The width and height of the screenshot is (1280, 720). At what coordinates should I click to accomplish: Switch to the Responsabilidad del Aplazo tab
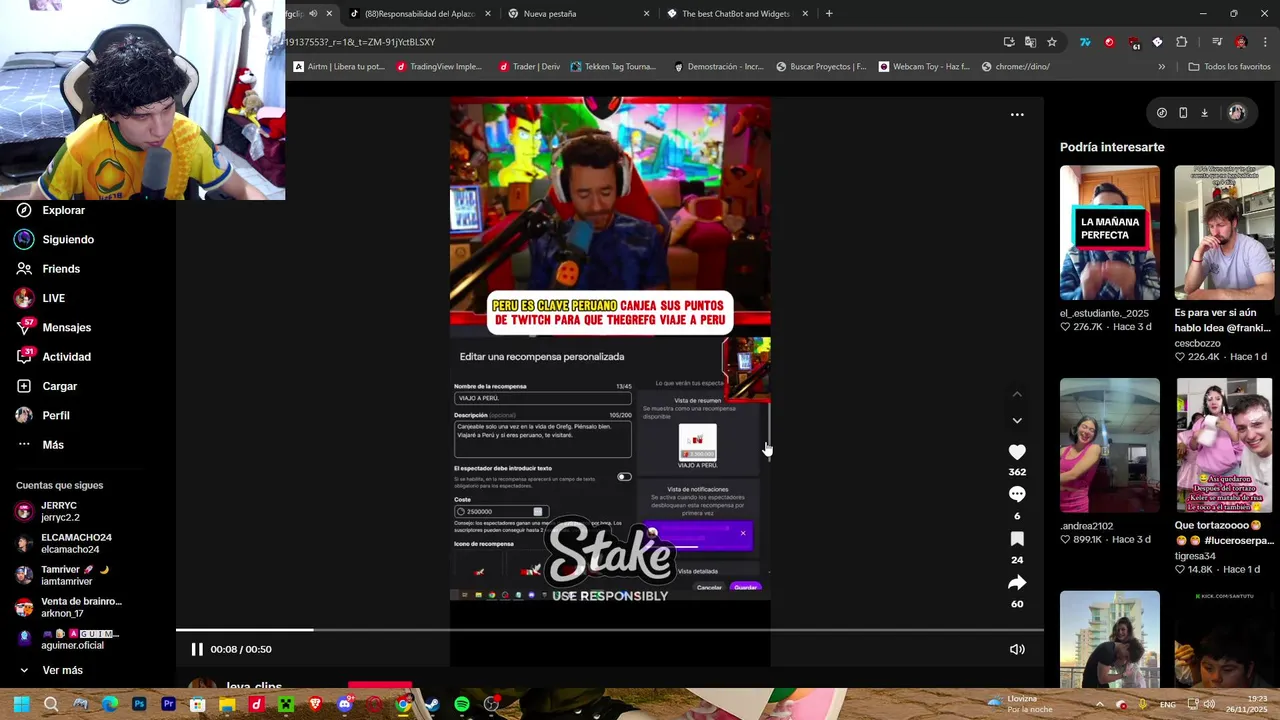[x=420, y=14]
